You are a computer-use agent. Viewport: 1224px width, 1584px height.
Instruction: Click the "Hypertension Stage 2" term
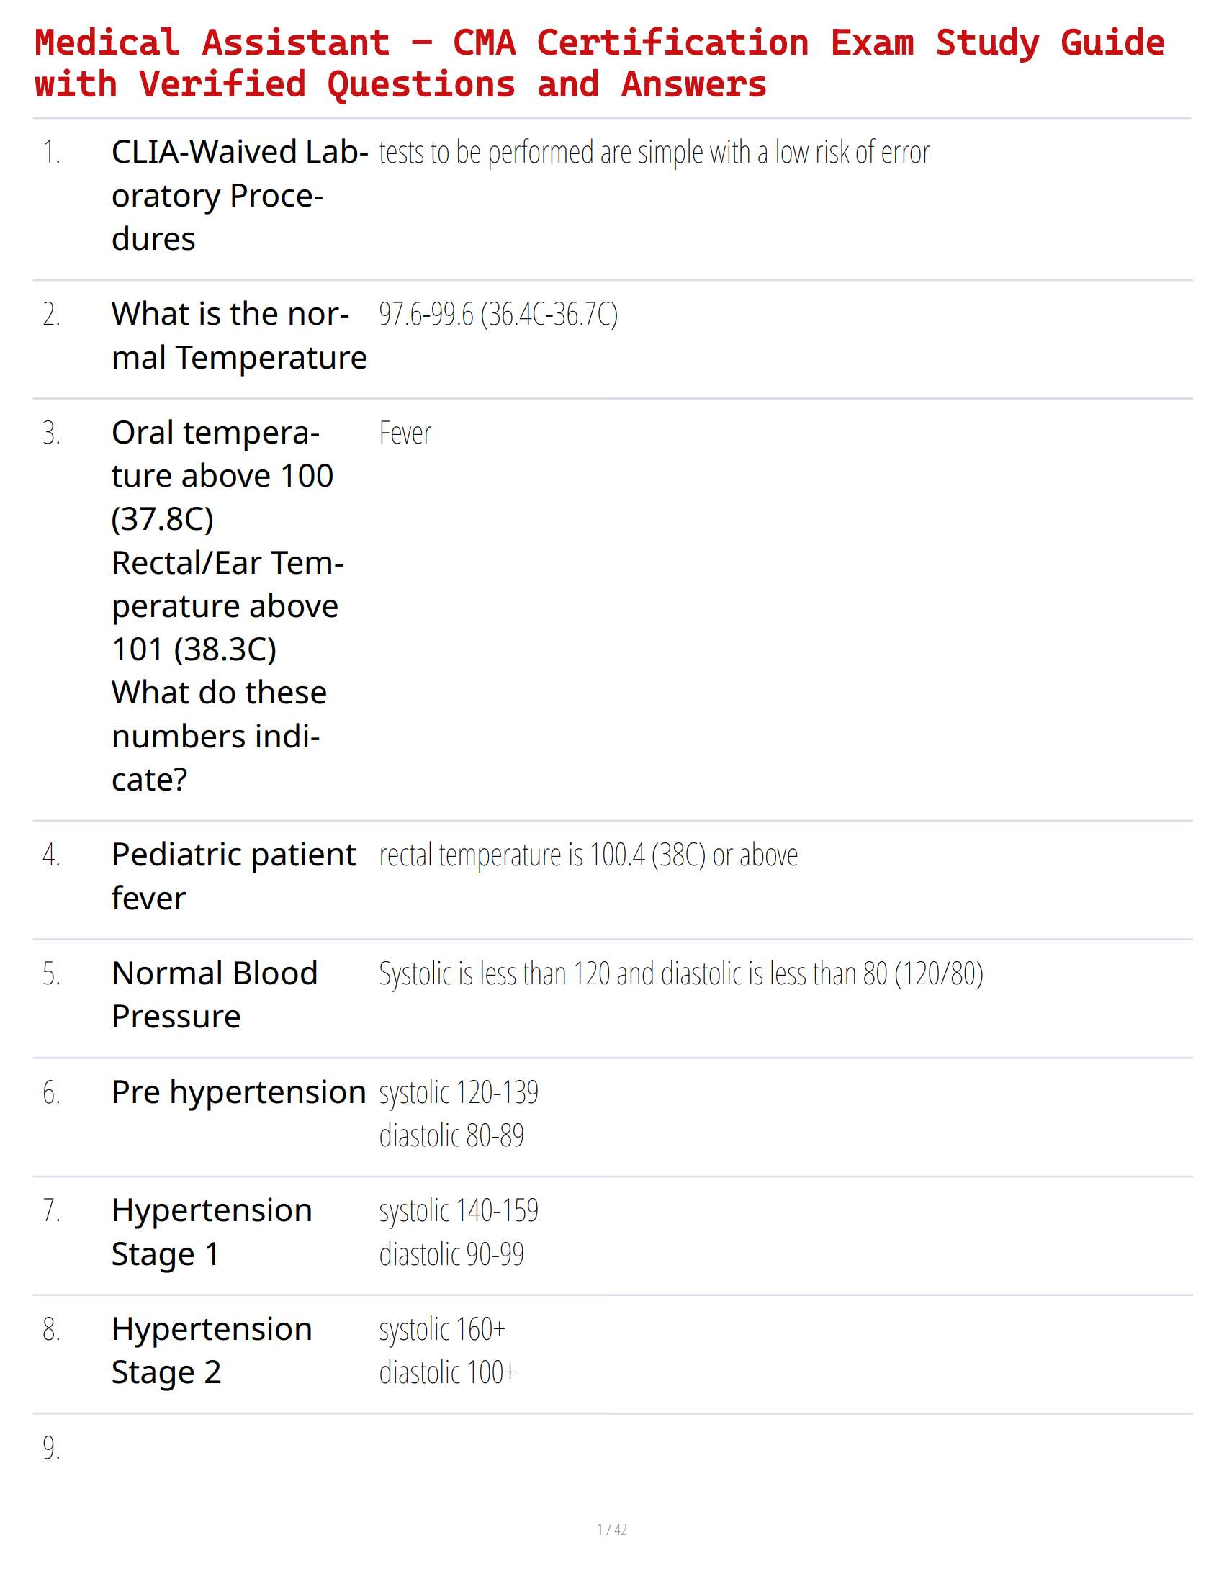211,1350
